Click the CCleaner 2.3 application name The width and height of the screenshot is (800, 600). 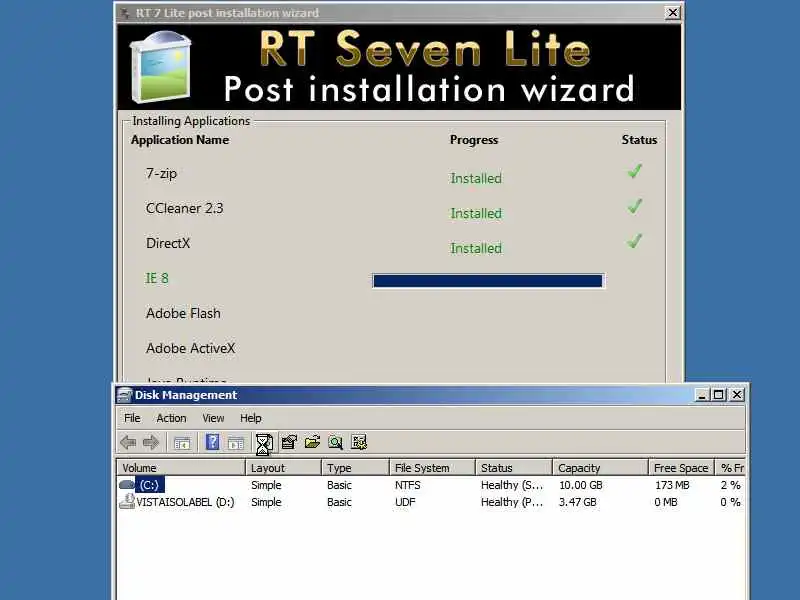[185, 208]
